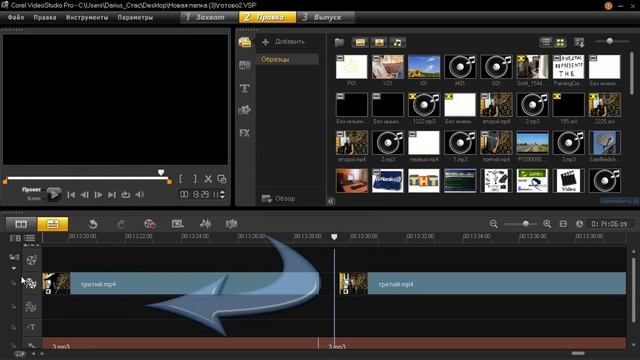
Task: Select the Образцы library folder
Action: click(x=287, y=59)
